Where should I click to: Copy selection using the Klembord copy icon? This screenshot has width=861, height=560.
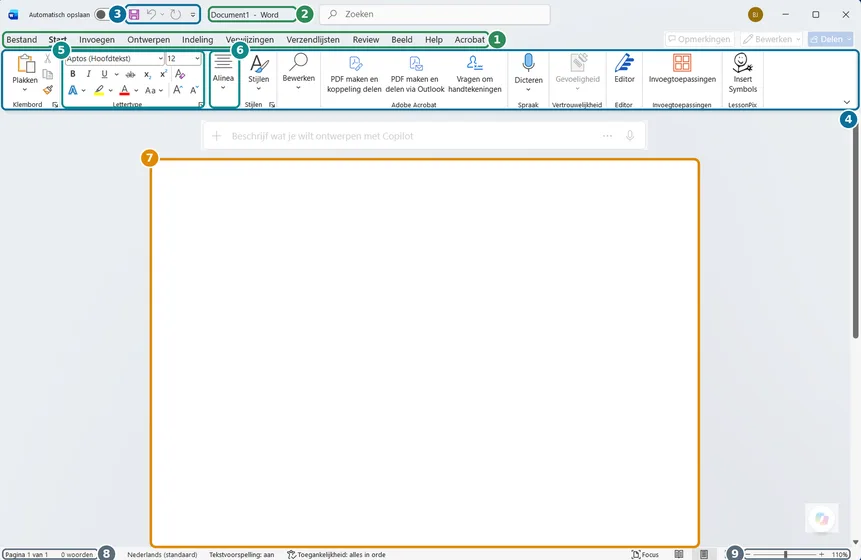point(48,75)
